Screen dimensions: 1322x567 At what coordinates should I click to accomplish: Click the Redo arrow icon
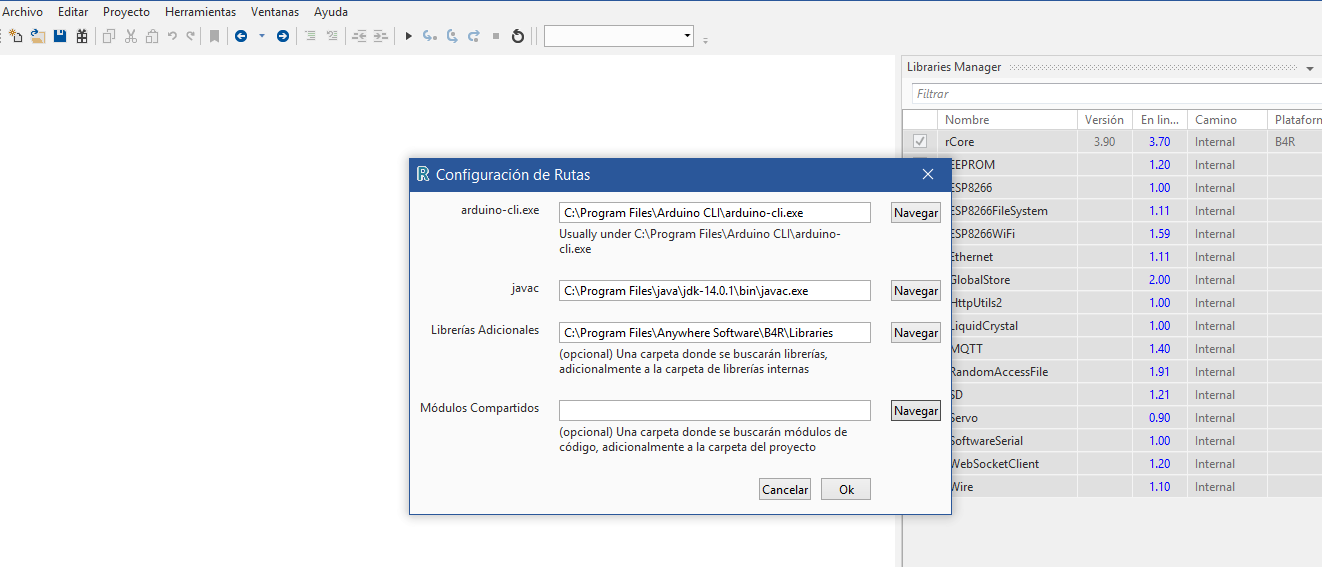[190, 36]
